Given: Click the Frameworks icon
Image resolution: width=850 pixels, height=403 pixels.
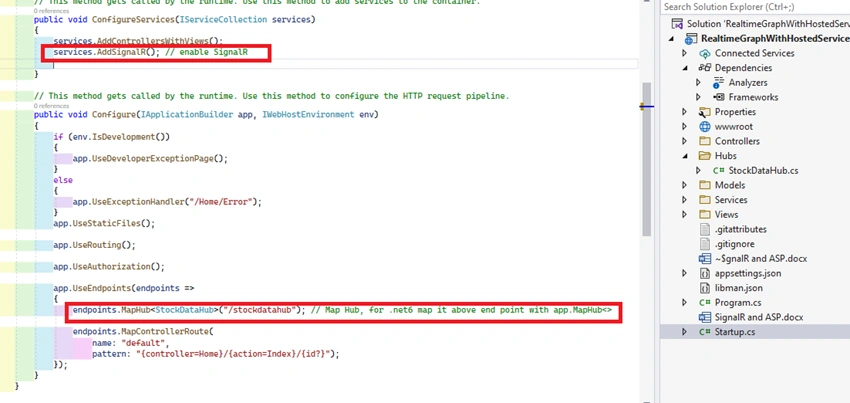Looking at the screenshot, I should (719, 97).
